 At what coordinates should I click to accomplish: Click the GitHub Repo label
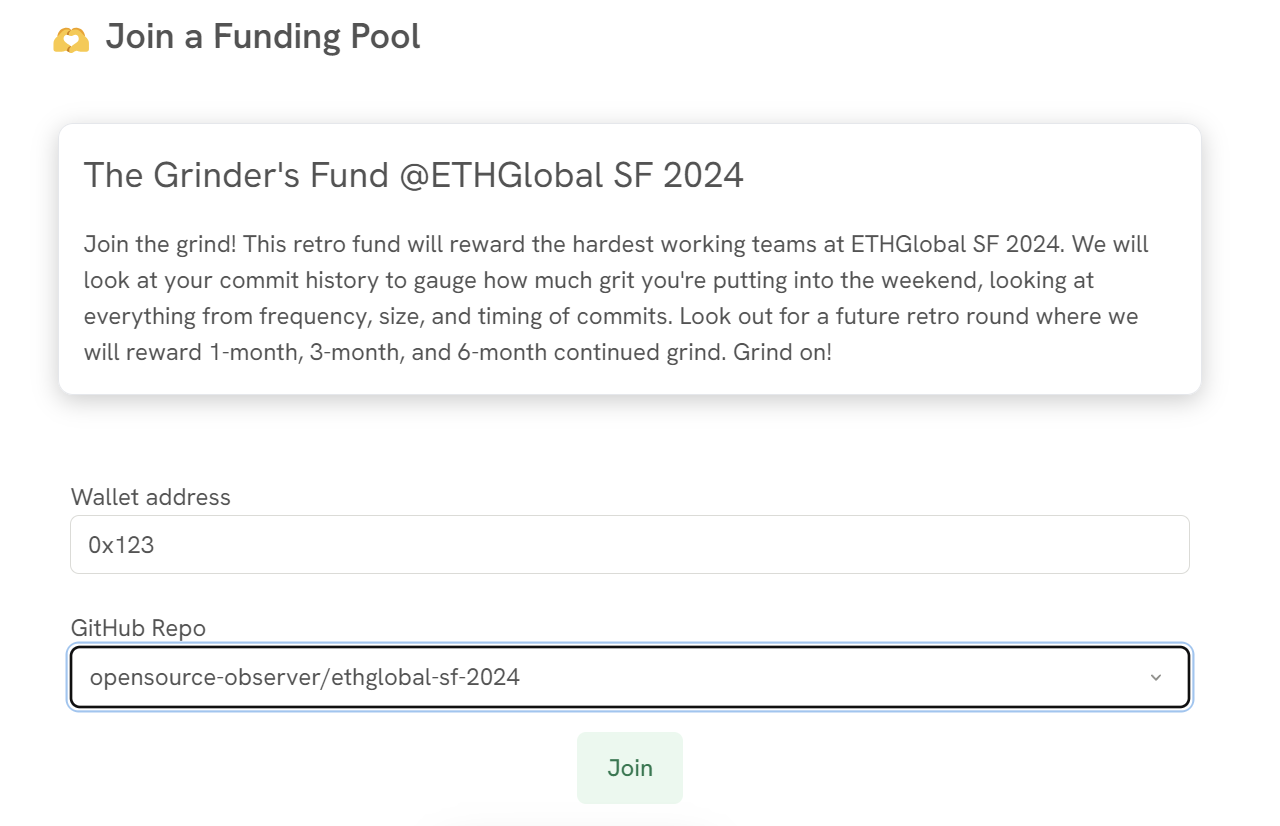click(138, 628)
